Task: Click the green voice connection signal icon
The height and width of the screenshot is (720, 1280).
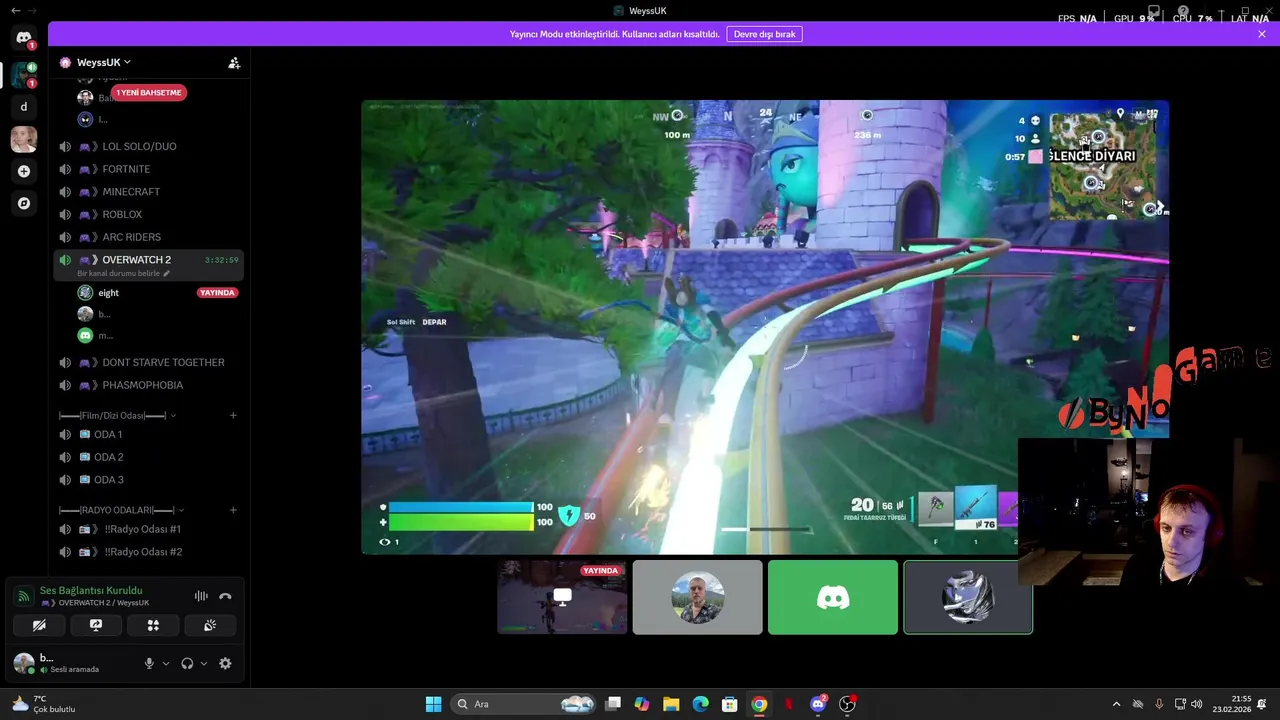Action: pos(23,596)
